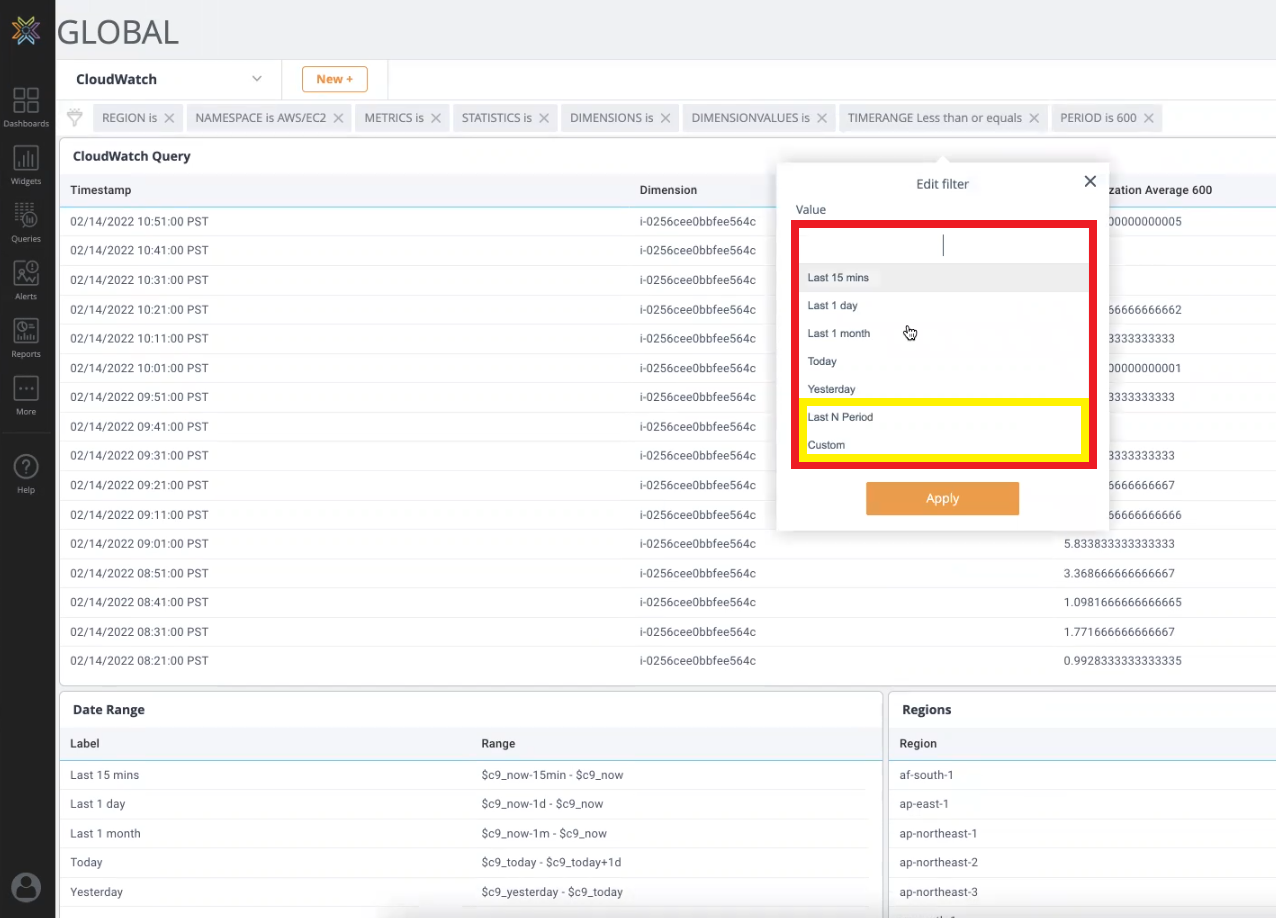Select the ap-northeast-3 region
The height and width of the screenshot is (918, 1276).
pos(938,892)
